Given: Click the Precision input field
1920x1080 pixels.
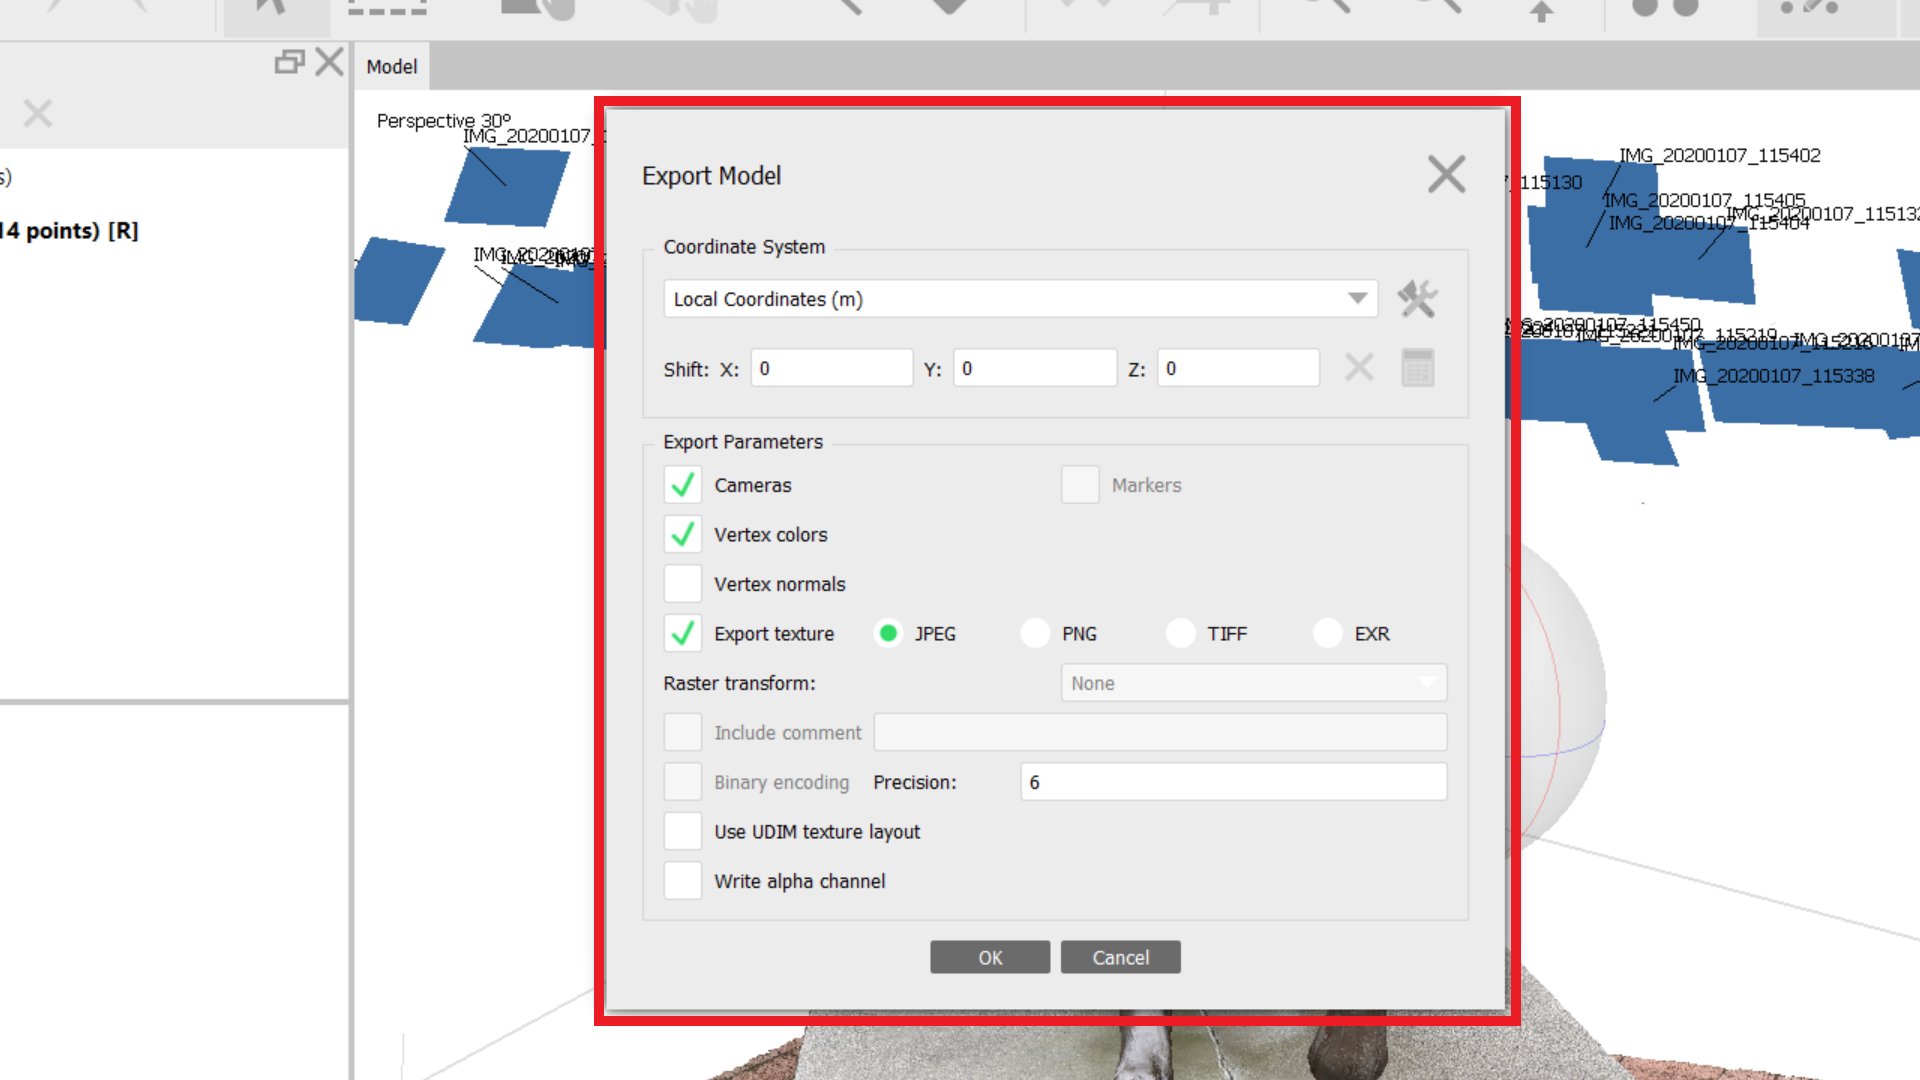Looking at the screenshot, I should point(1233,782).
